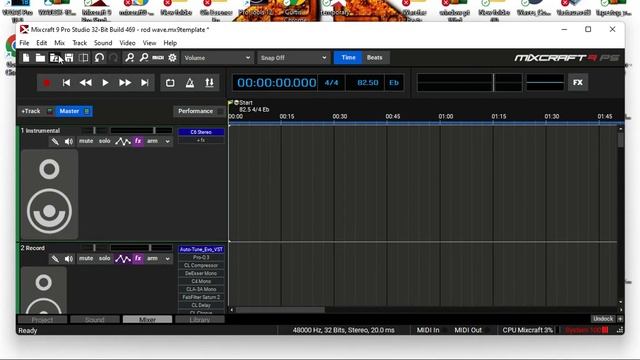Open the master FX button

coord(578,83)
